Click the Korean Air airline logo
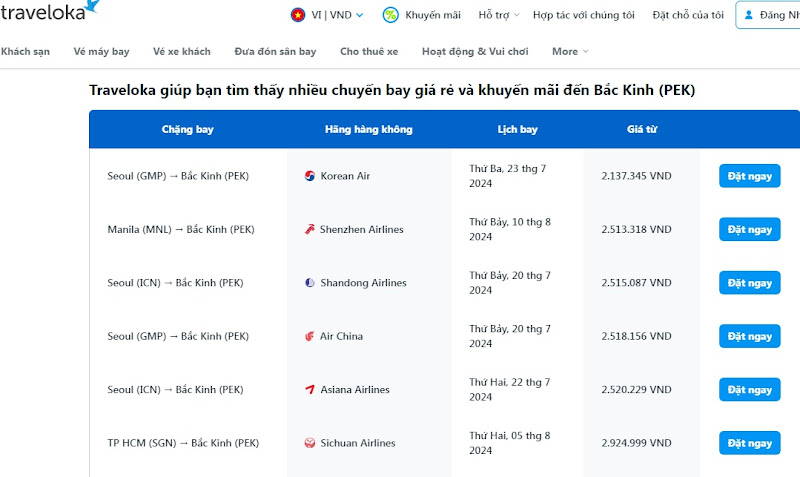This screenshot has width=800, height=477. 310,176
